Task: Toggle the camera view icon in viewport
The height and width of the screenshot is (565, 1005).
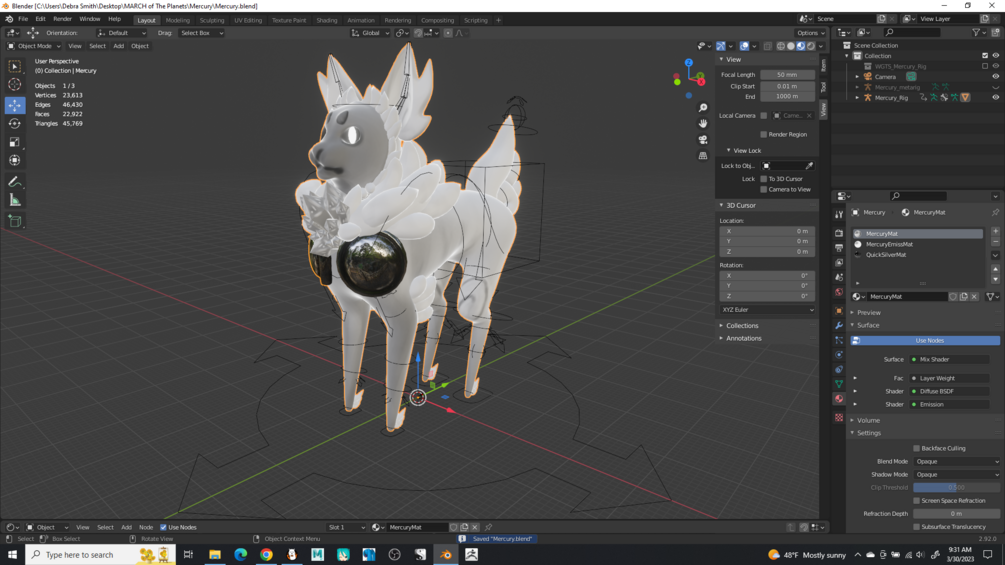Action: pyautogui.click(x=703, y=140)
